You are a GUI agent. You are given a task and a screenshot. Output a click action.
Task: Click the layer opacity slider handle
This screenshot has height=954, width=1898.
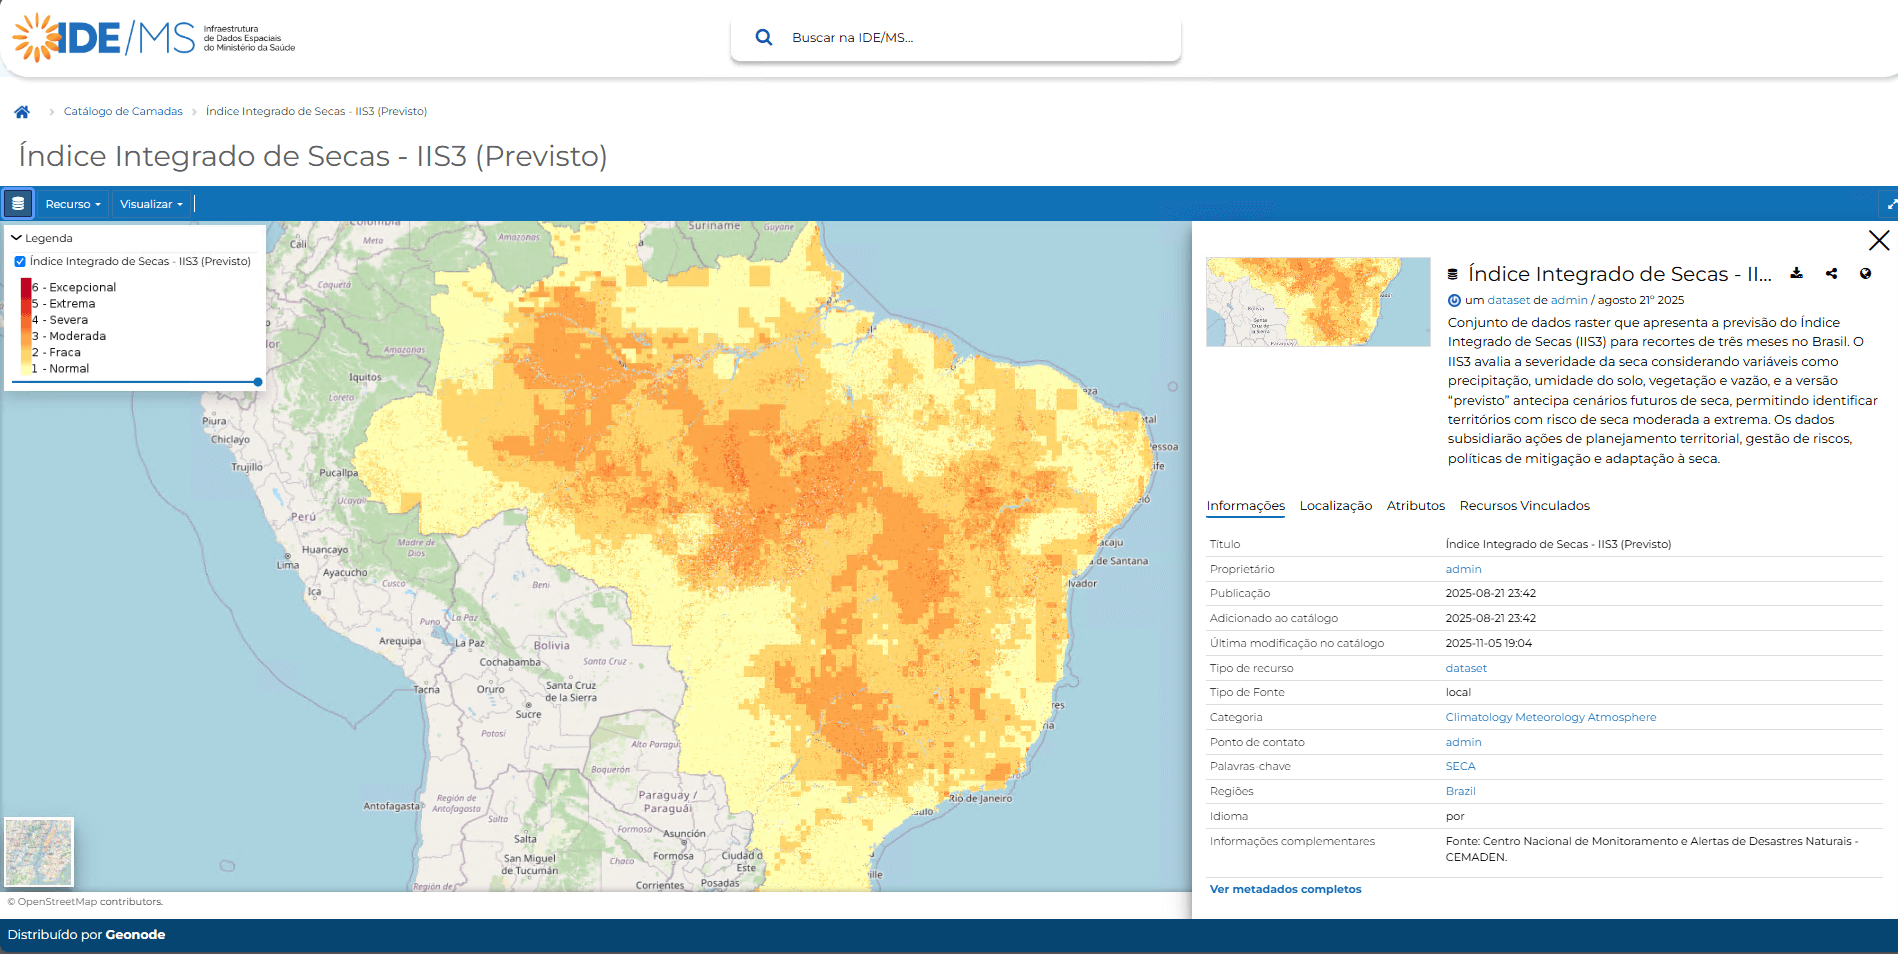[x=258, y=382]
